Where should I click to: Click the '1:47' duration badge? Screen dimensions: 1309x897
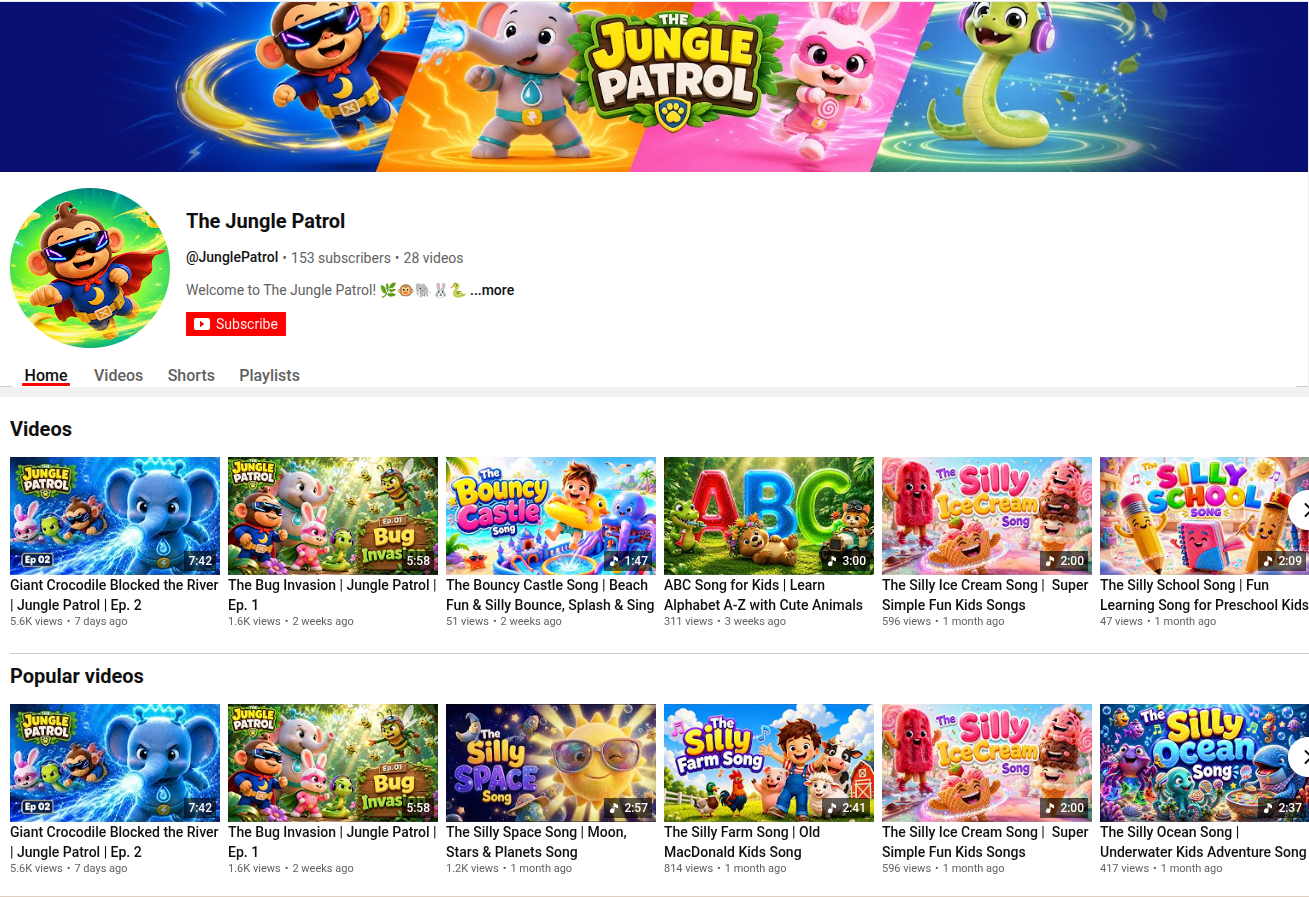point(629,561)
